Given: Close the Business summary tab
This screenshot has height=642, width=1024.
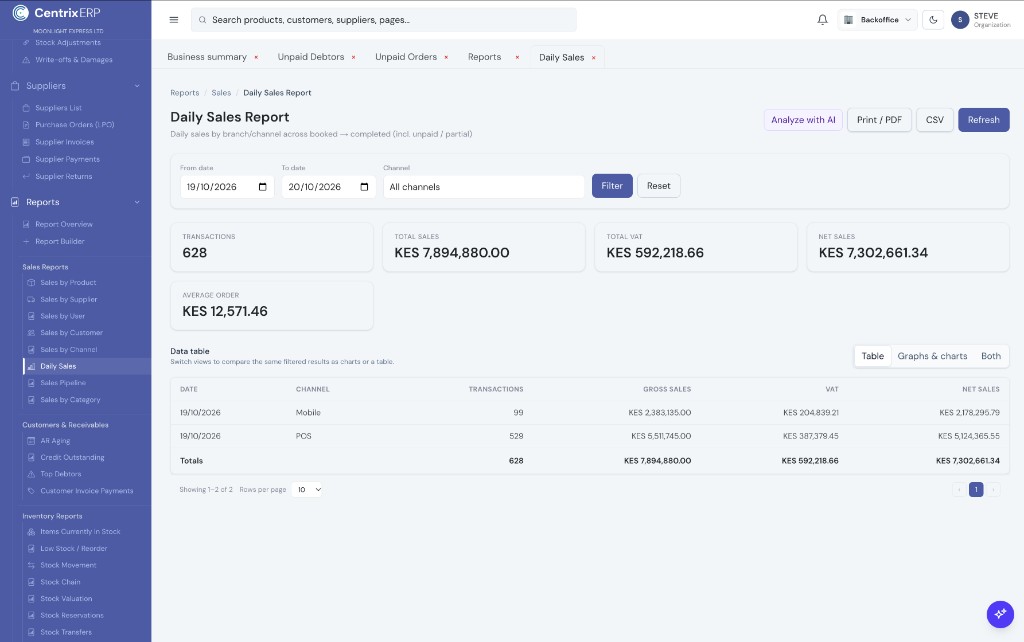Looking at the screenshot, I should (256, 57).
